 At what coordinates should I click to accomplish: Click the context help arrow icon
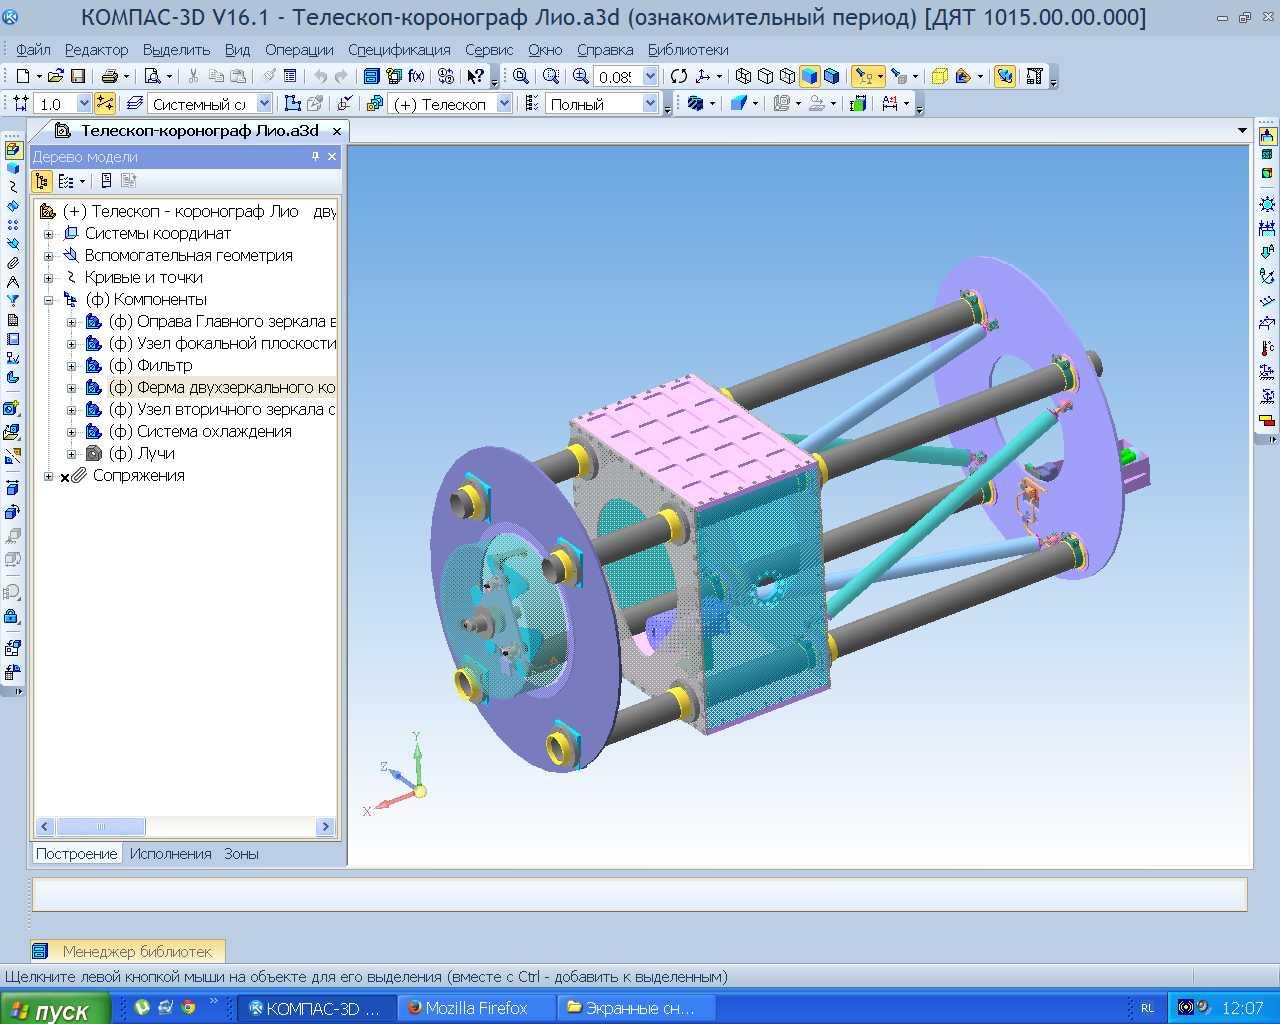(x=476, y=76)
